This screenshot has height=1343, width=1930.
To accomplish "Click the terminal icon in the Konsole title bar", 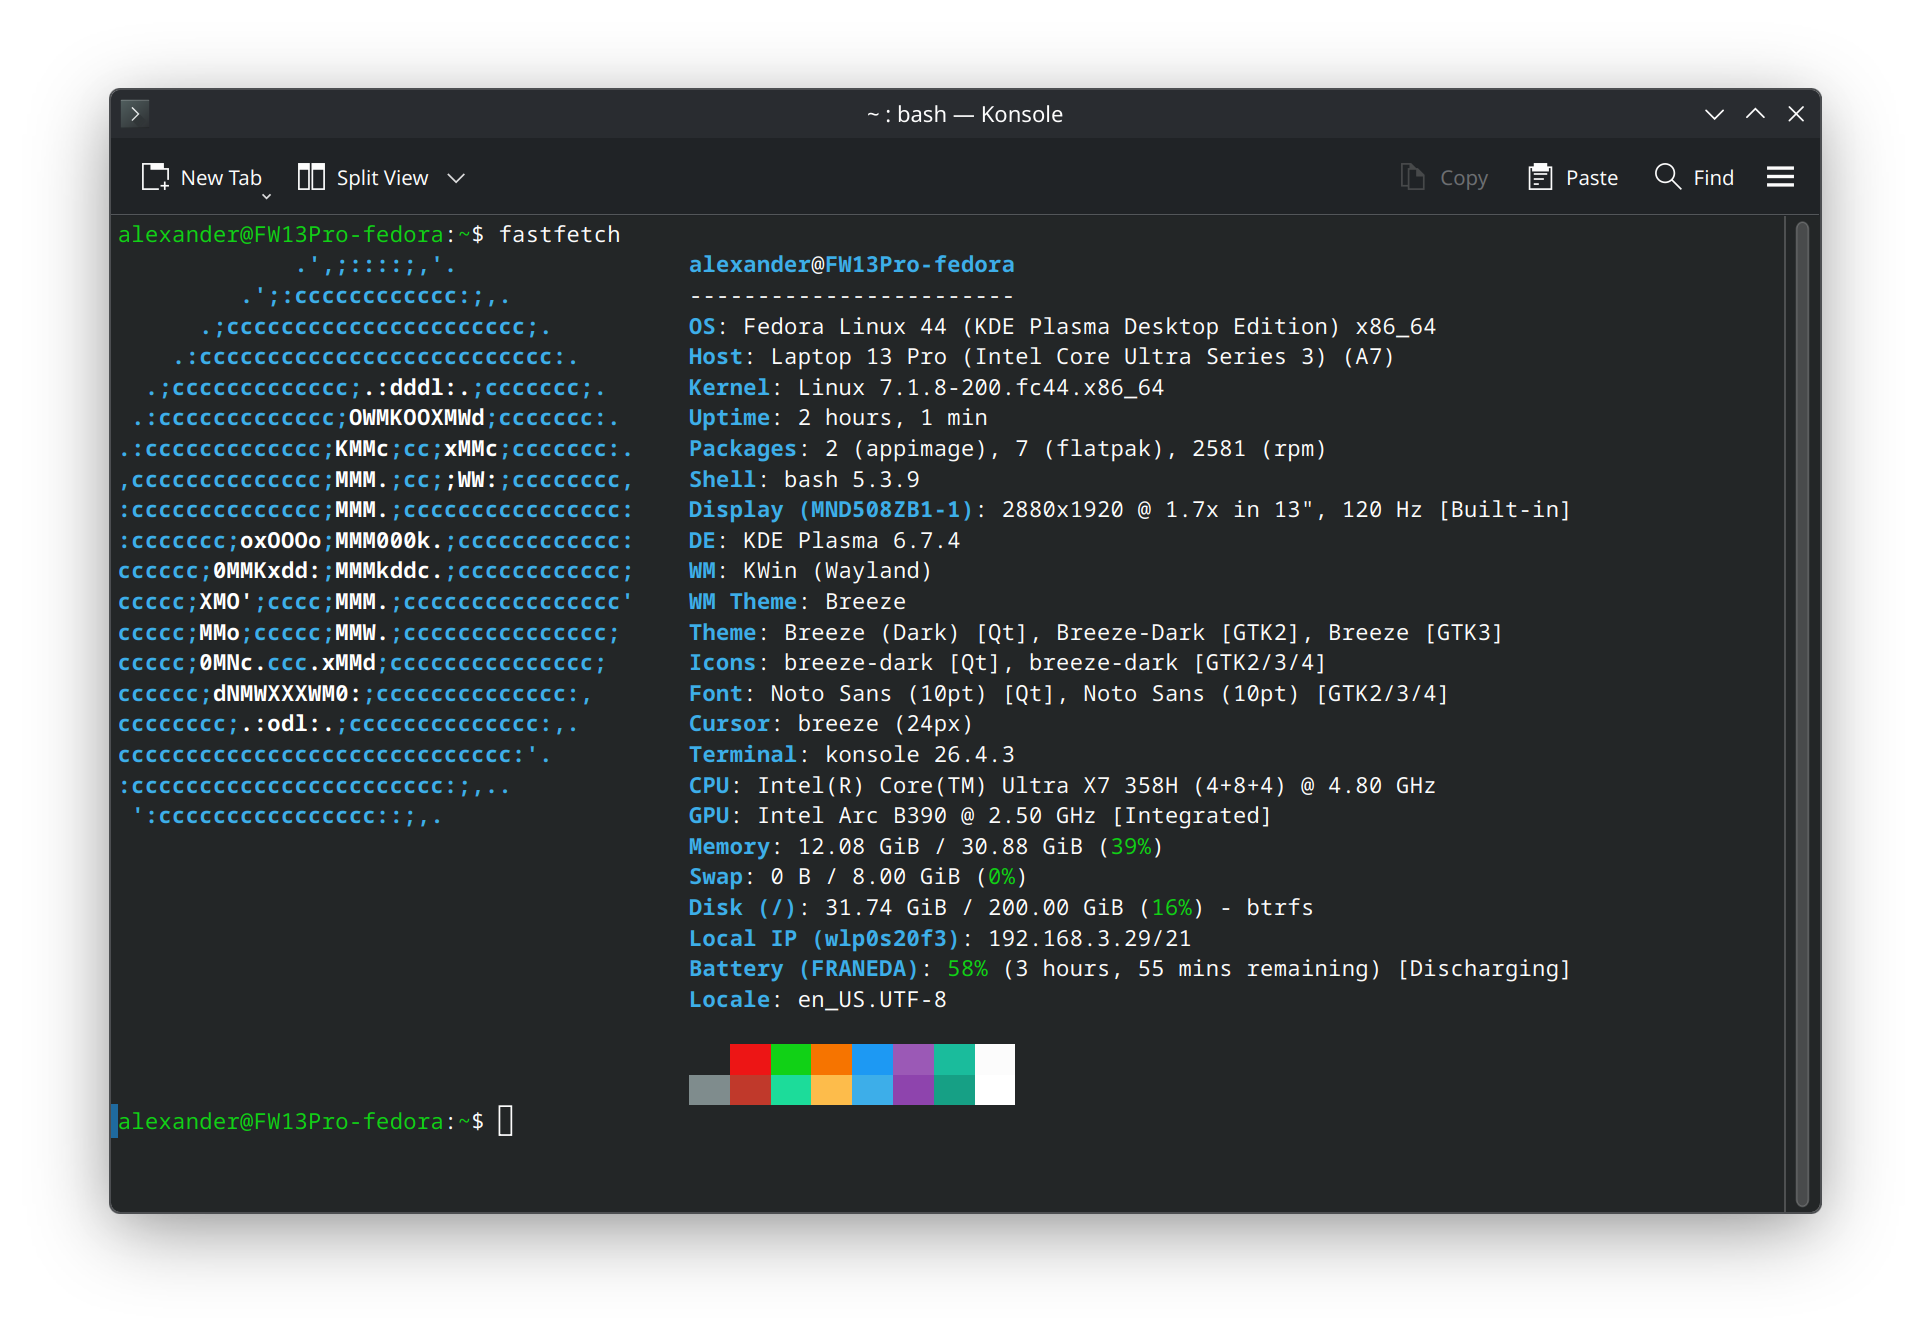I will point(135,113).
